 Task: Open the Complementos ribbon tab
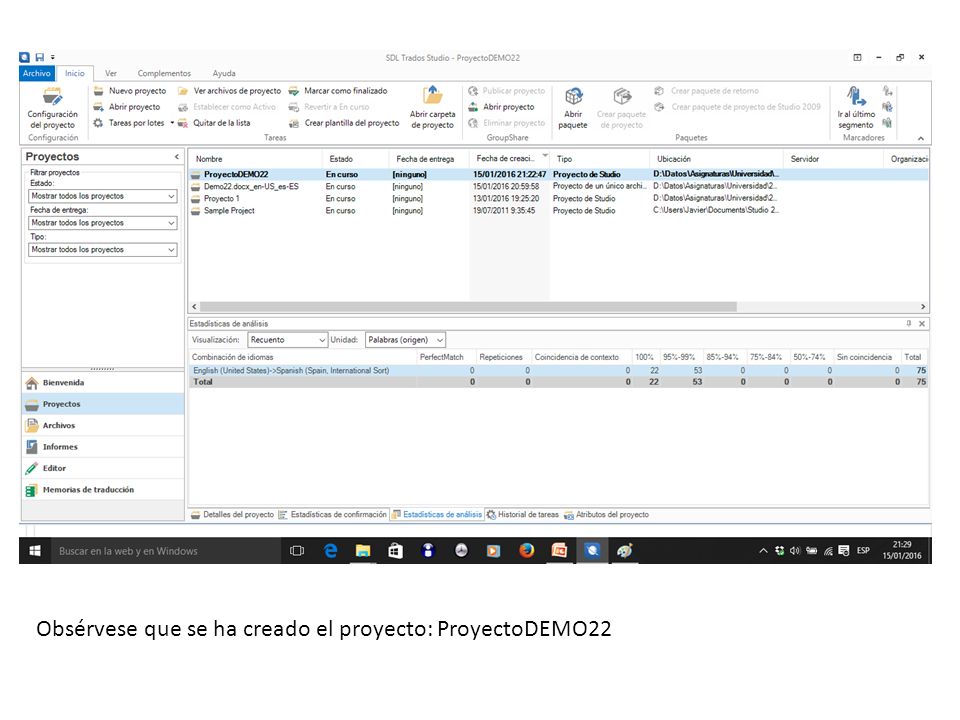[164, 73]
